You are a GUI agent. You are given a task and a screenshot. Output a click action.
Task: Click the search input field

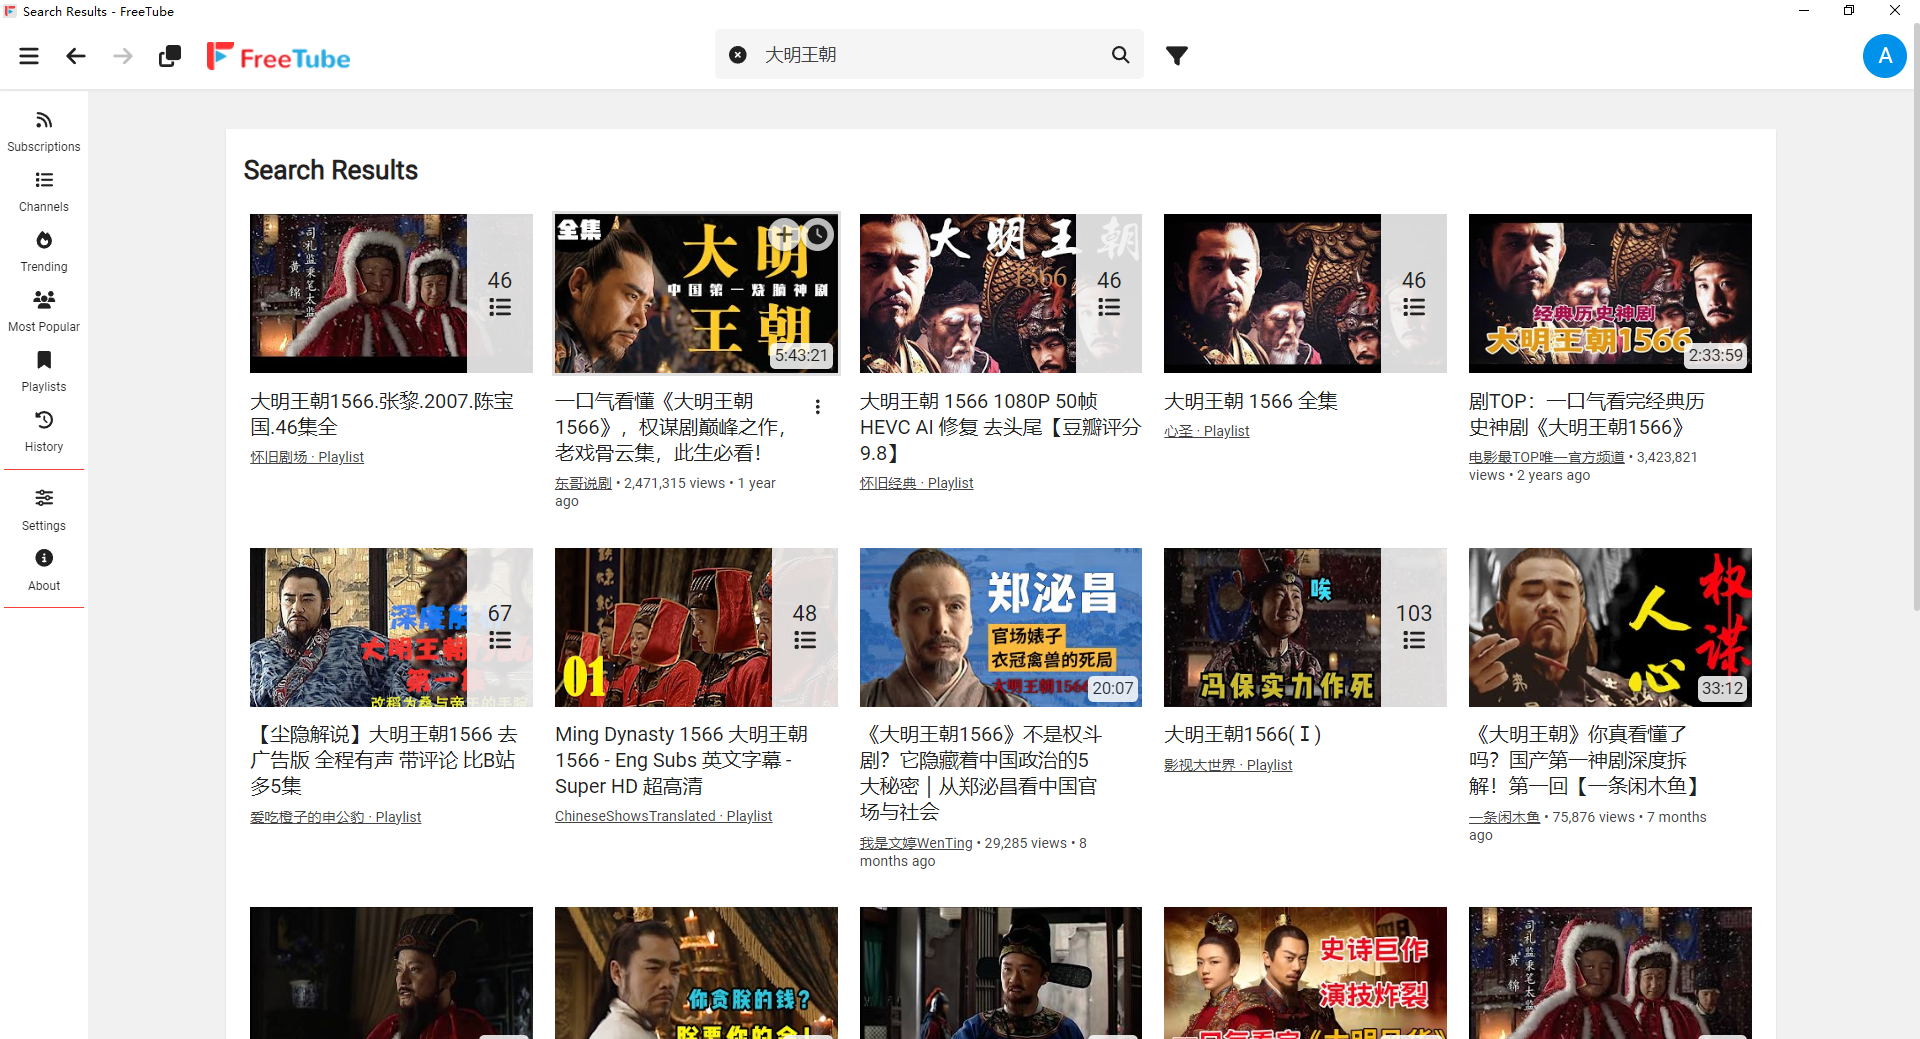pyautogui.click(x=930, y=55)
